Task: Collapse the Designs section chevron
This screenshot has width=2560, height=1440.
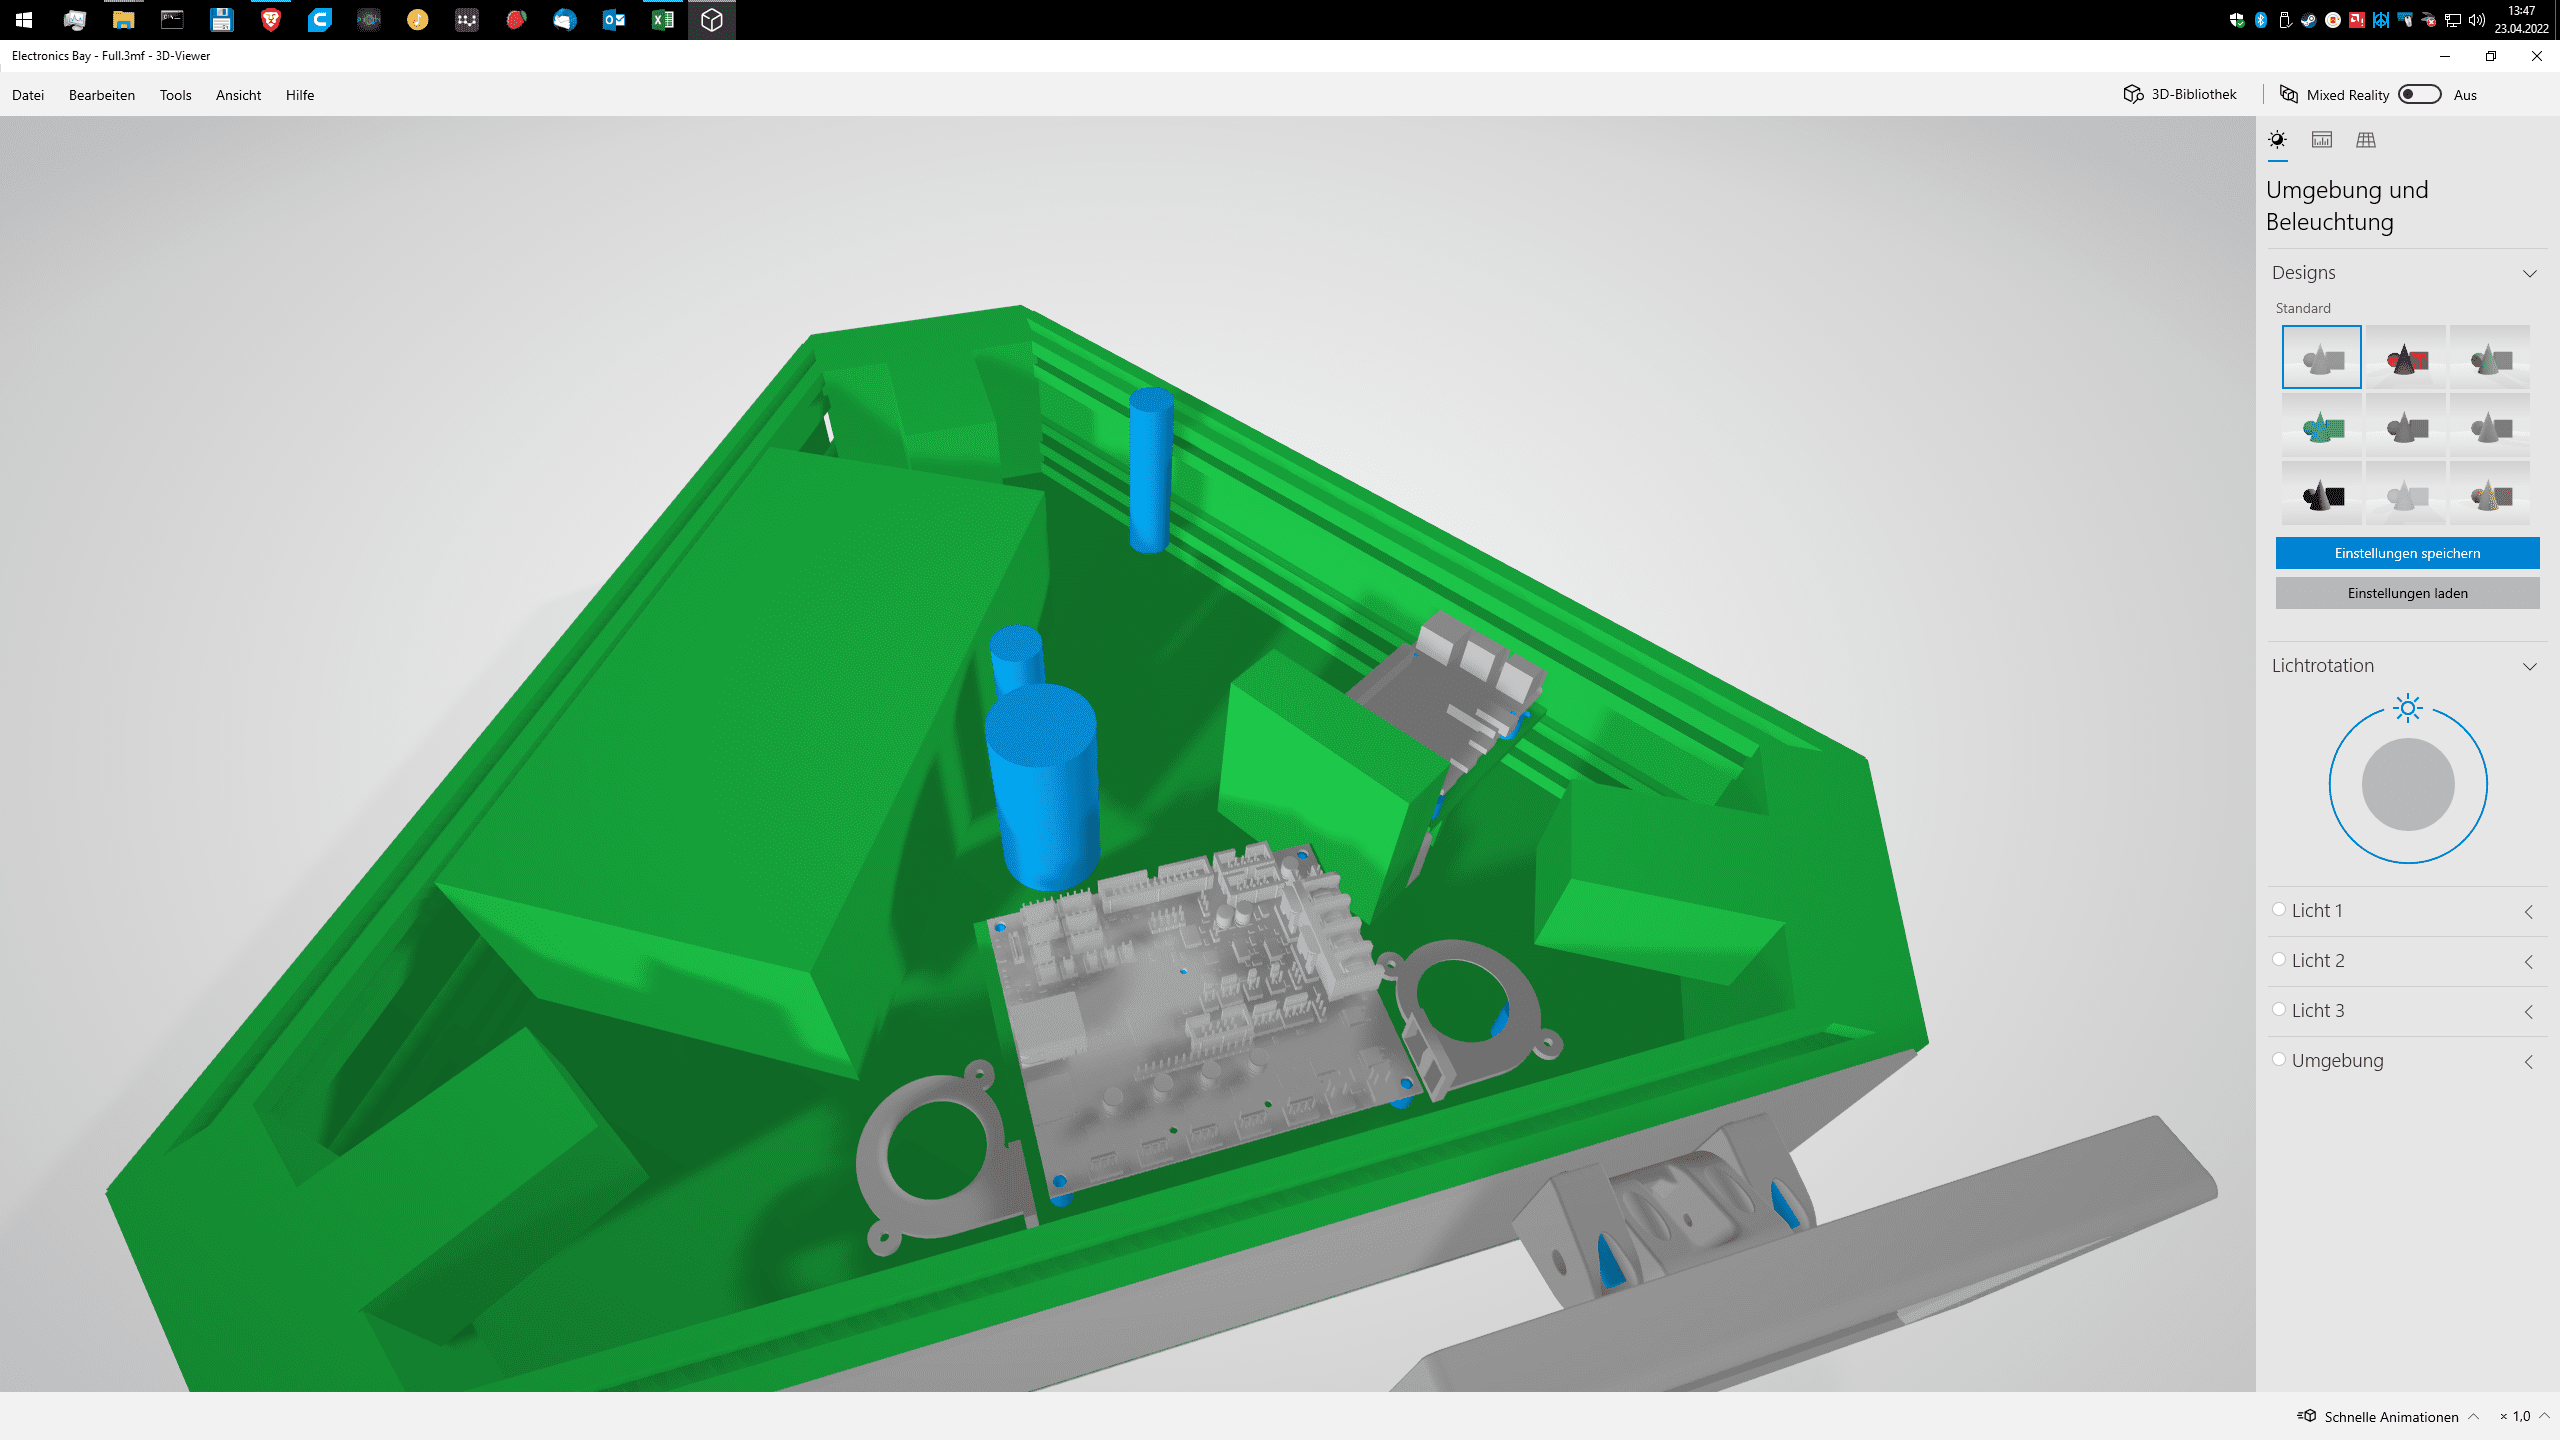Action: pos(2529,273)
